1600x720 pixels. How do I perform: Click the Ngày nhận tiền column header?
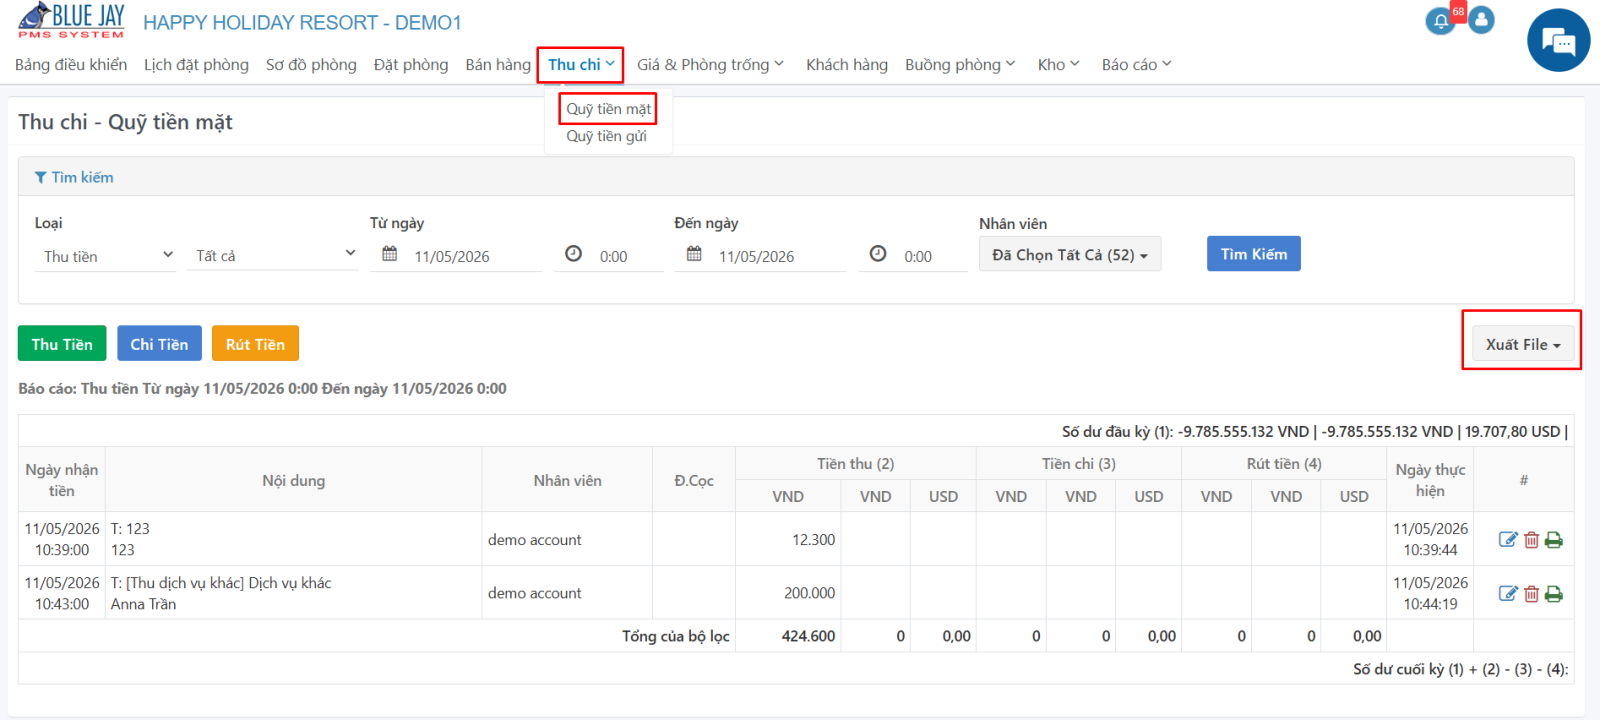click(x=62, y=480)
